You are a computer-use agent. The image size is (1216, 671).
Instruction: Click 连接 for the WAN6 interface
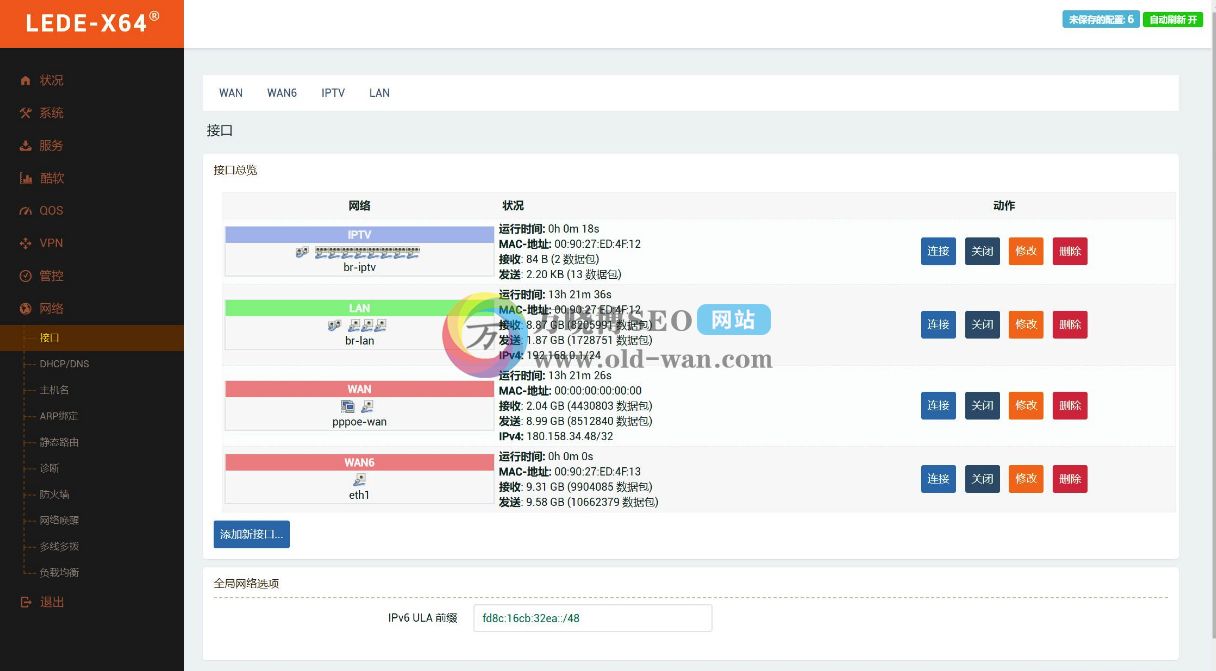coord(938,479)
